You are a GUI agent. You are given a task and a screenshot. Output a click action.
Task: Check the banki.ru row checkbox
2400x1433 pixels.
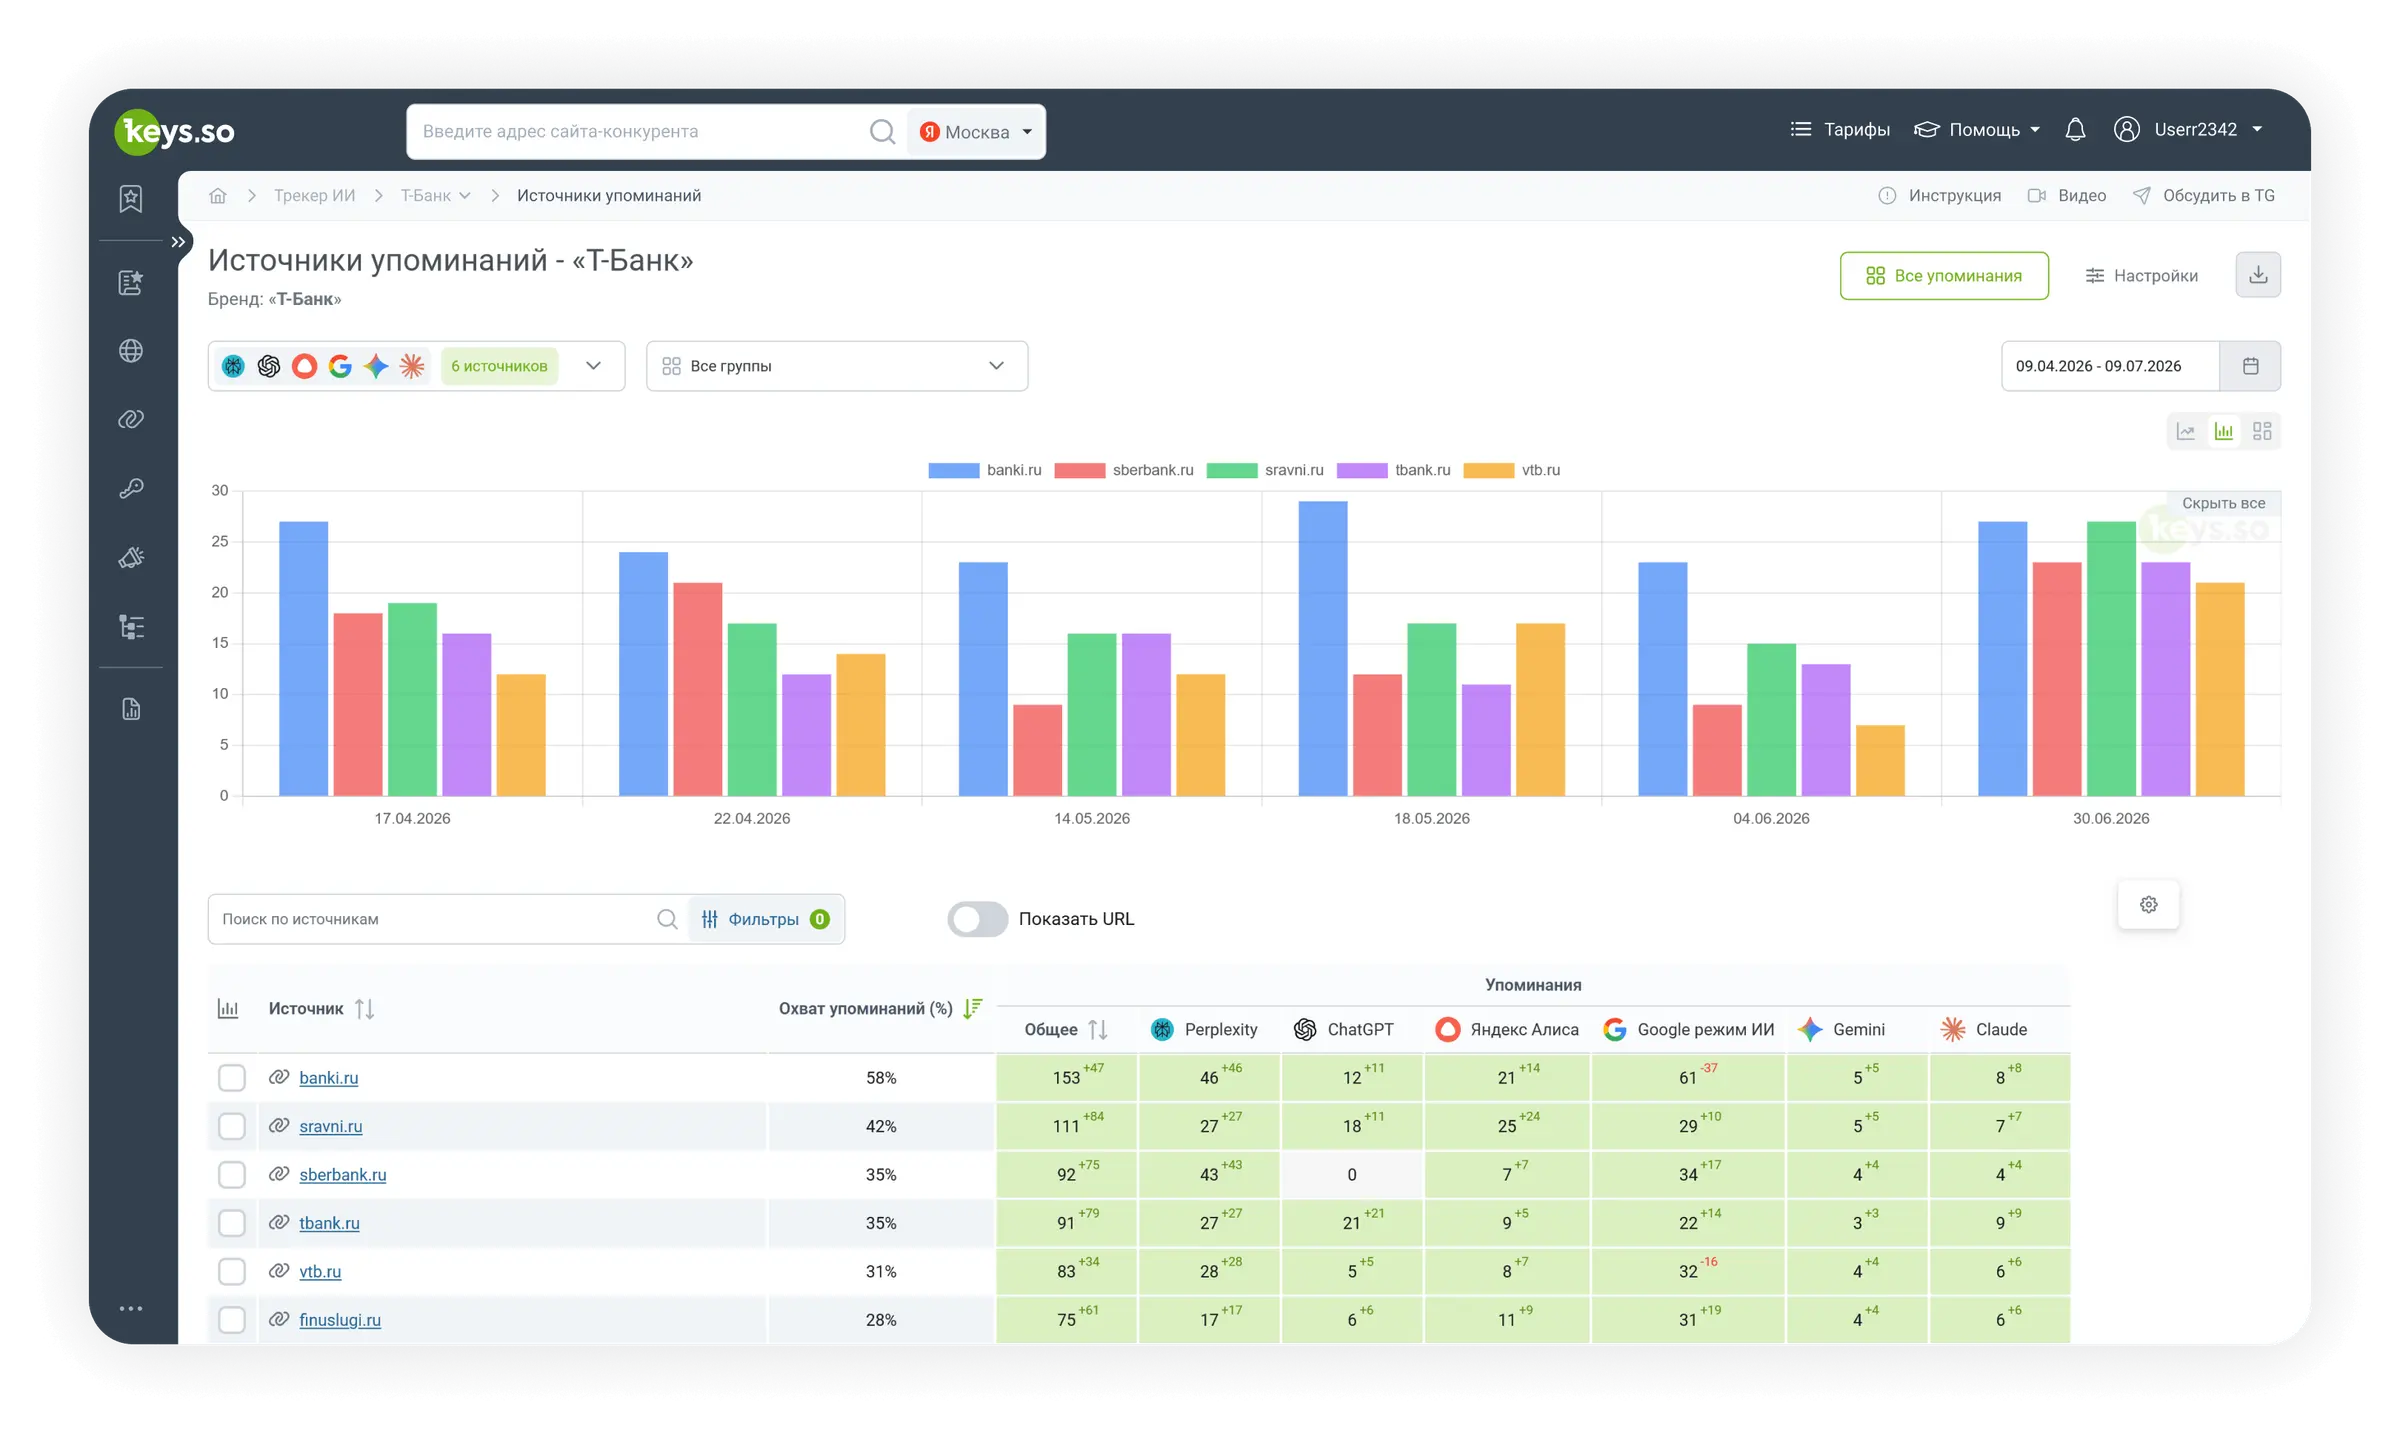pos(232,1078)
